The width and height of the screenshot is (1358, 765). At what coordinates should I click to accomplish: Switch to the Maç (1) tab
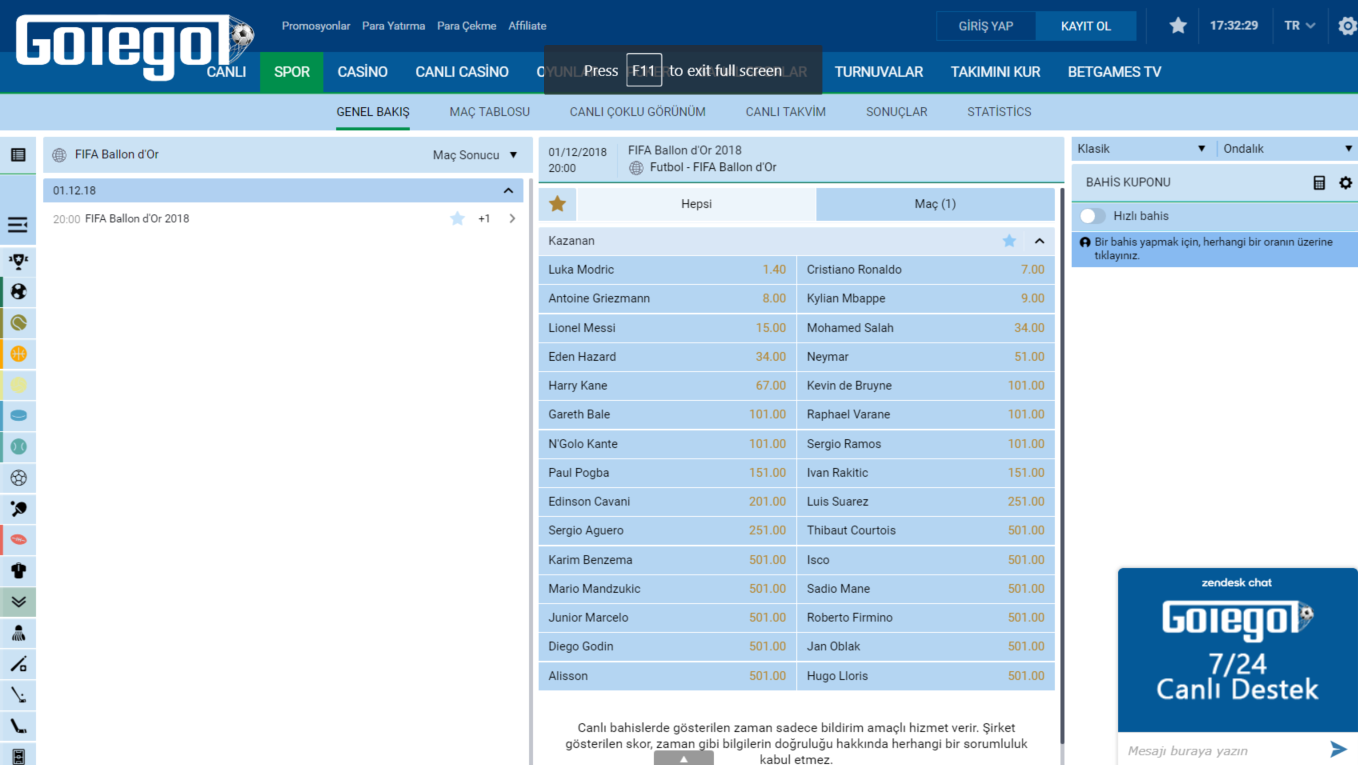click(x=935, y=204)
